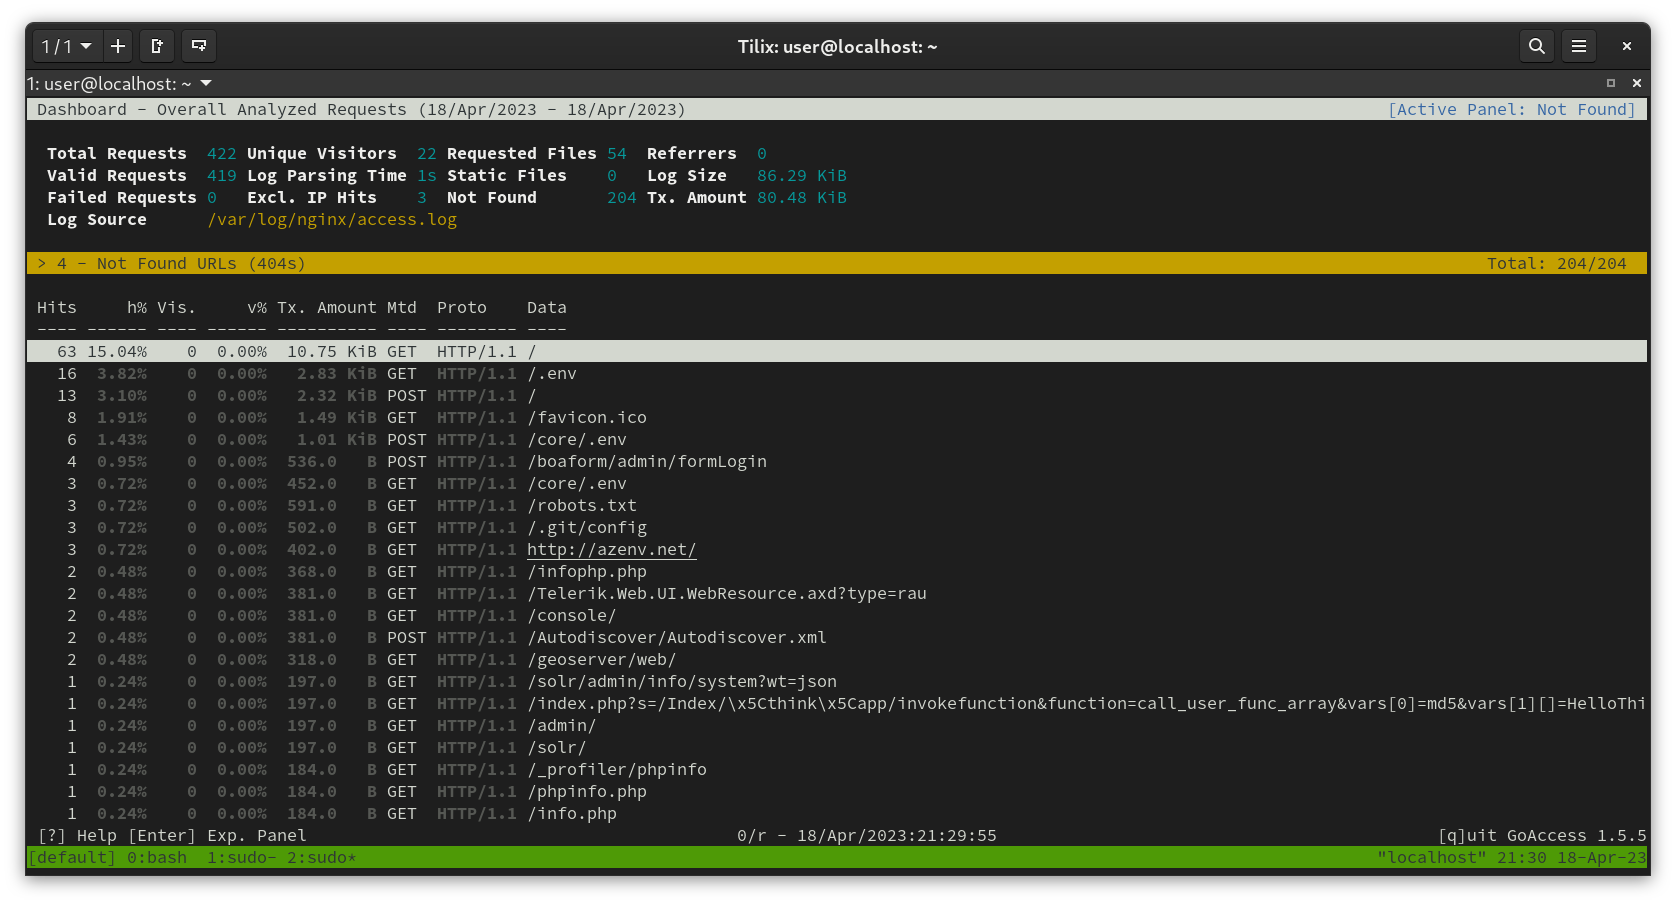Click the Total: 204/204 indicator

click(1557, 264)
